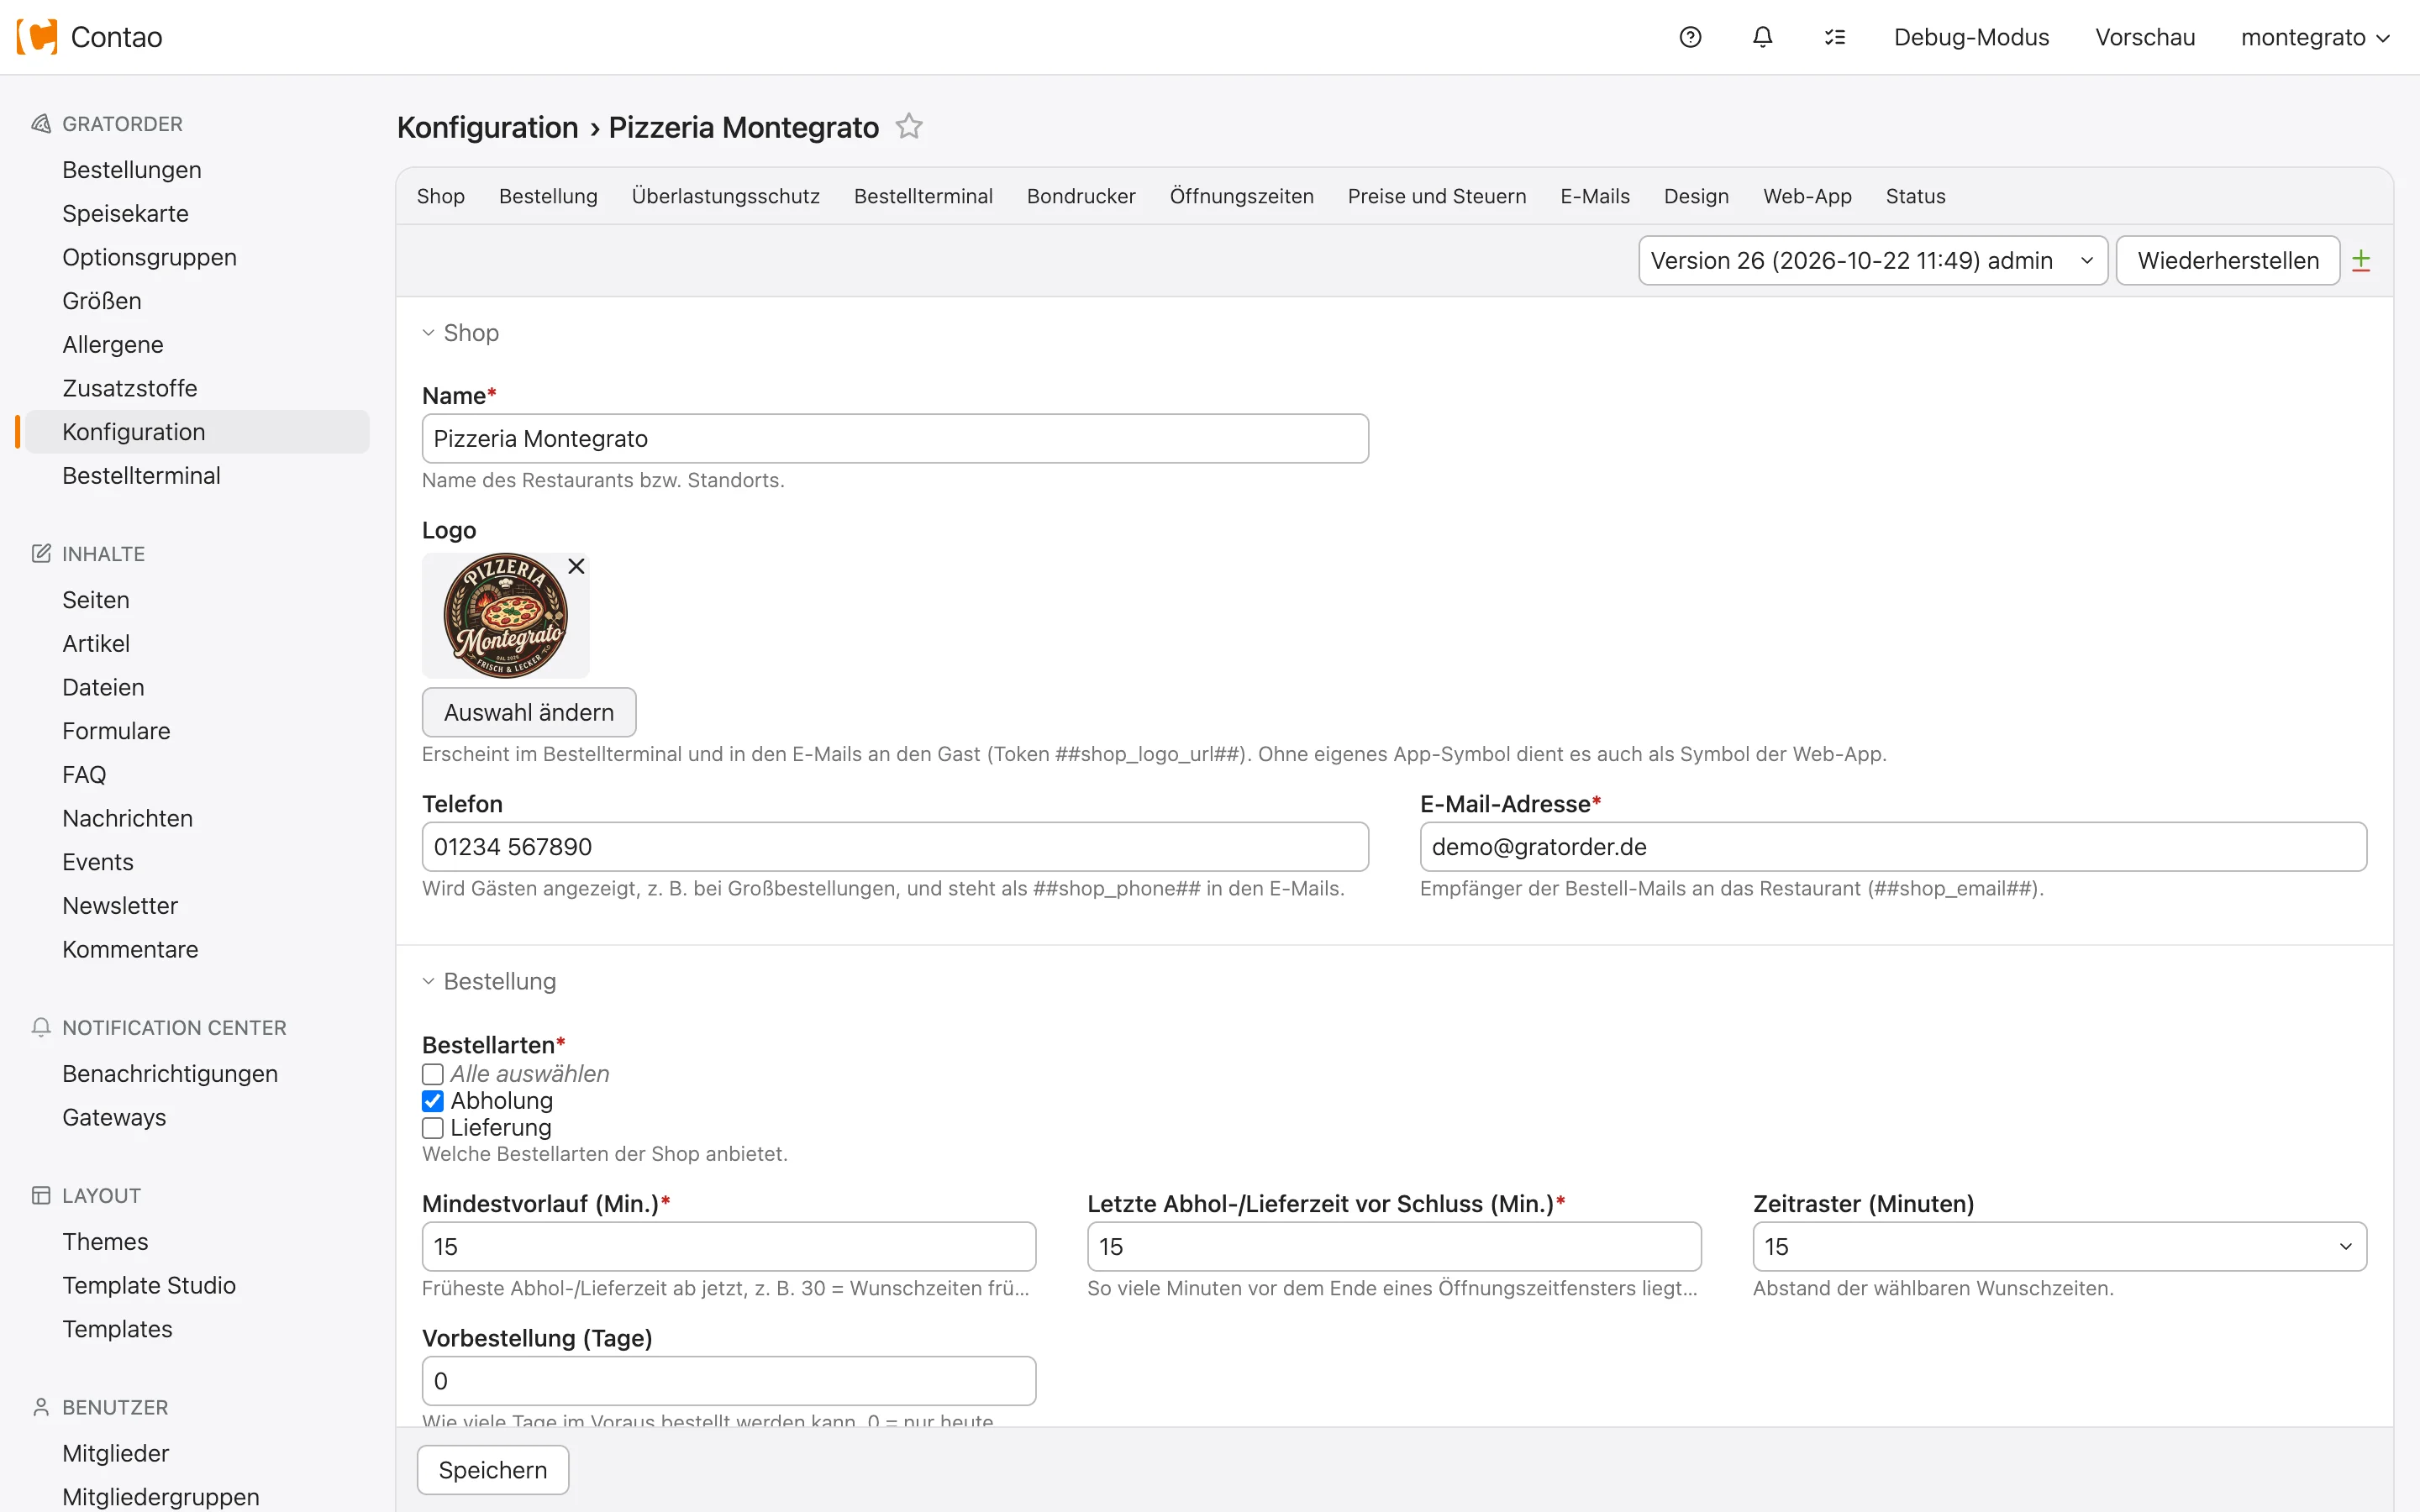Open the montegrato user menu
2420x1512 pixels.
[x=2315, y=37]
